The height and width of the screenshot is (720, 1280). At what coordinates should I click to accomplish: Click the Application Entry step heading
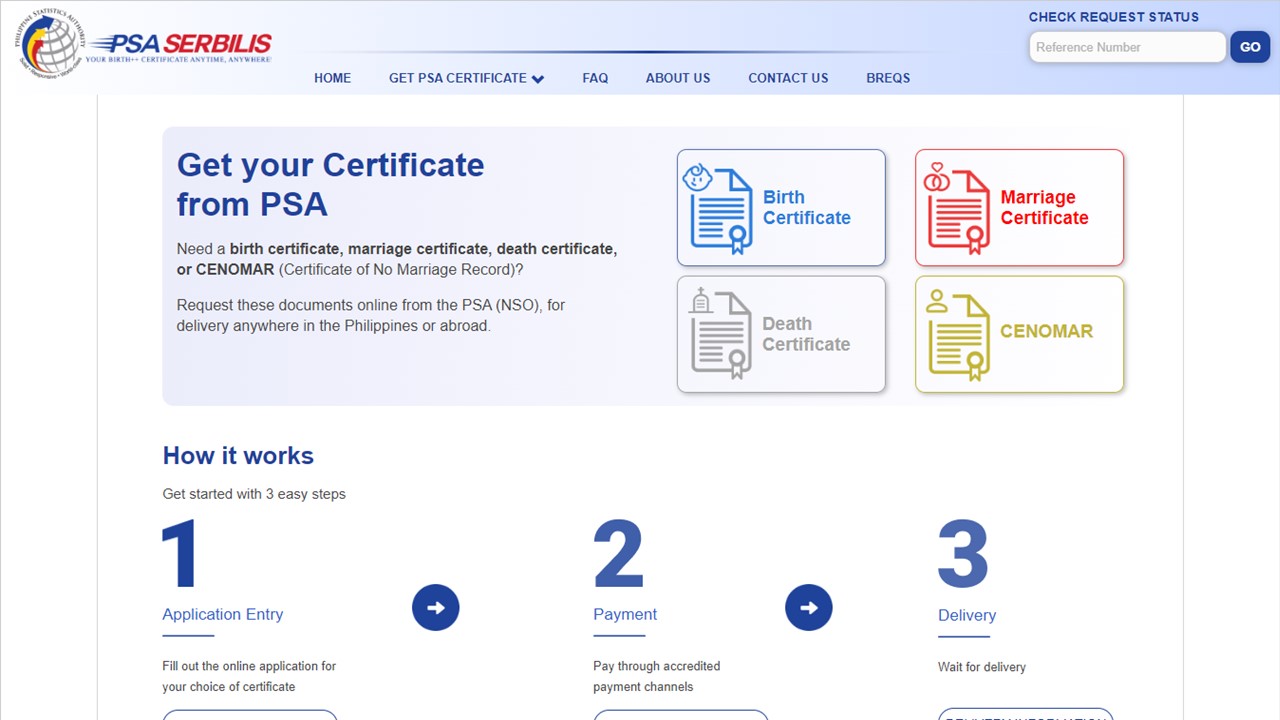tap(223, 614)
